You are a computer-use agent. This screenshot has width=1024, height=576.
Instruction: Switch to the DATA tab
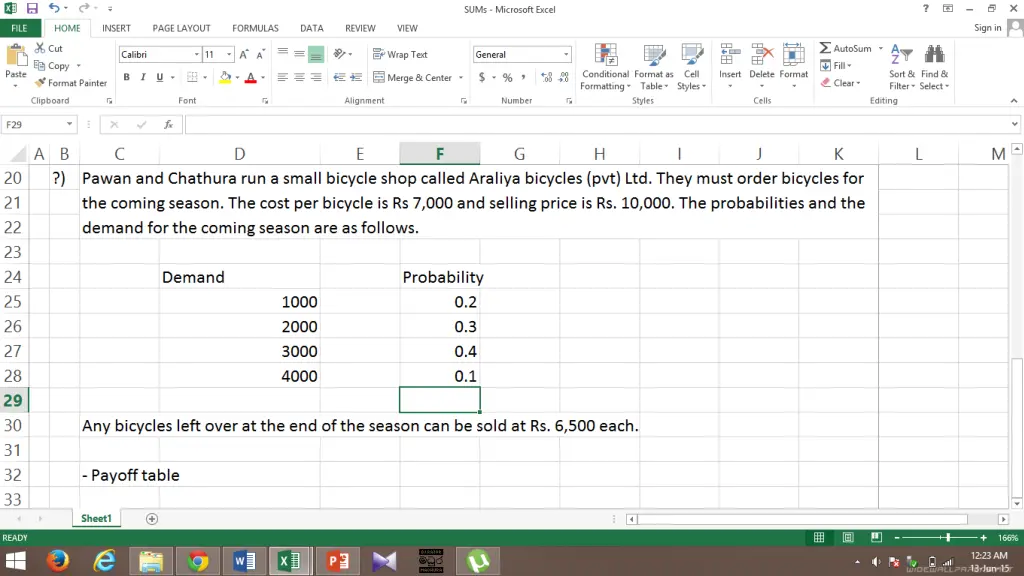click(312, 28)
